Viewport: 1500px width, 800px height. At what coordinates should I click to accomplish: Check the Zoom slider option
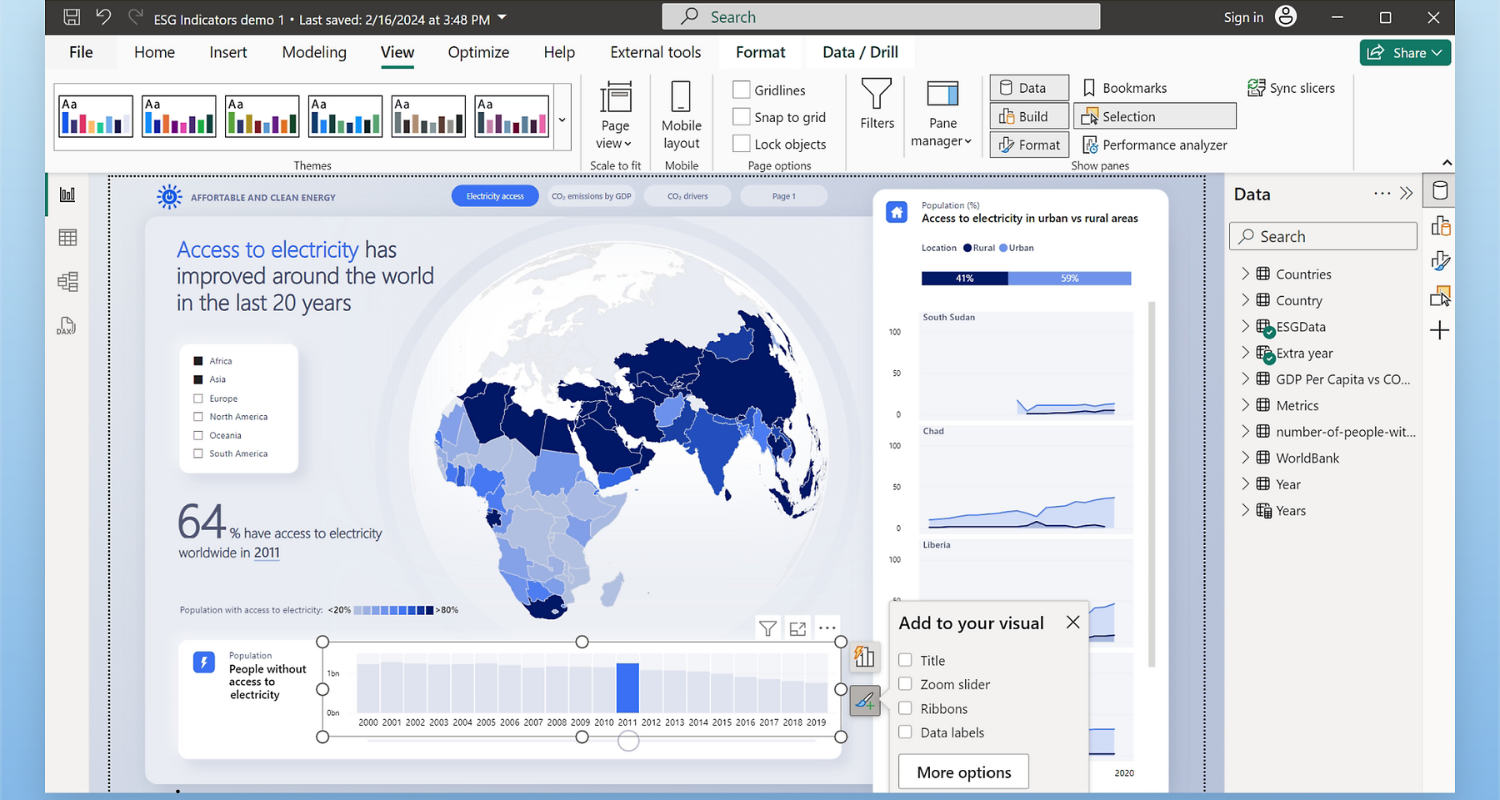905,684
